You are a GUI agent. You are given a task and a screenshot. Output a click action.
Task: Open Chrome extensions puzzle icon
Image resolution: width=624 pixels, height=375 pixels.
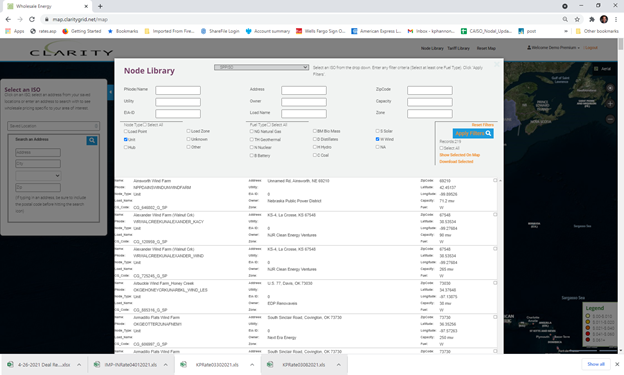[592, 19]
